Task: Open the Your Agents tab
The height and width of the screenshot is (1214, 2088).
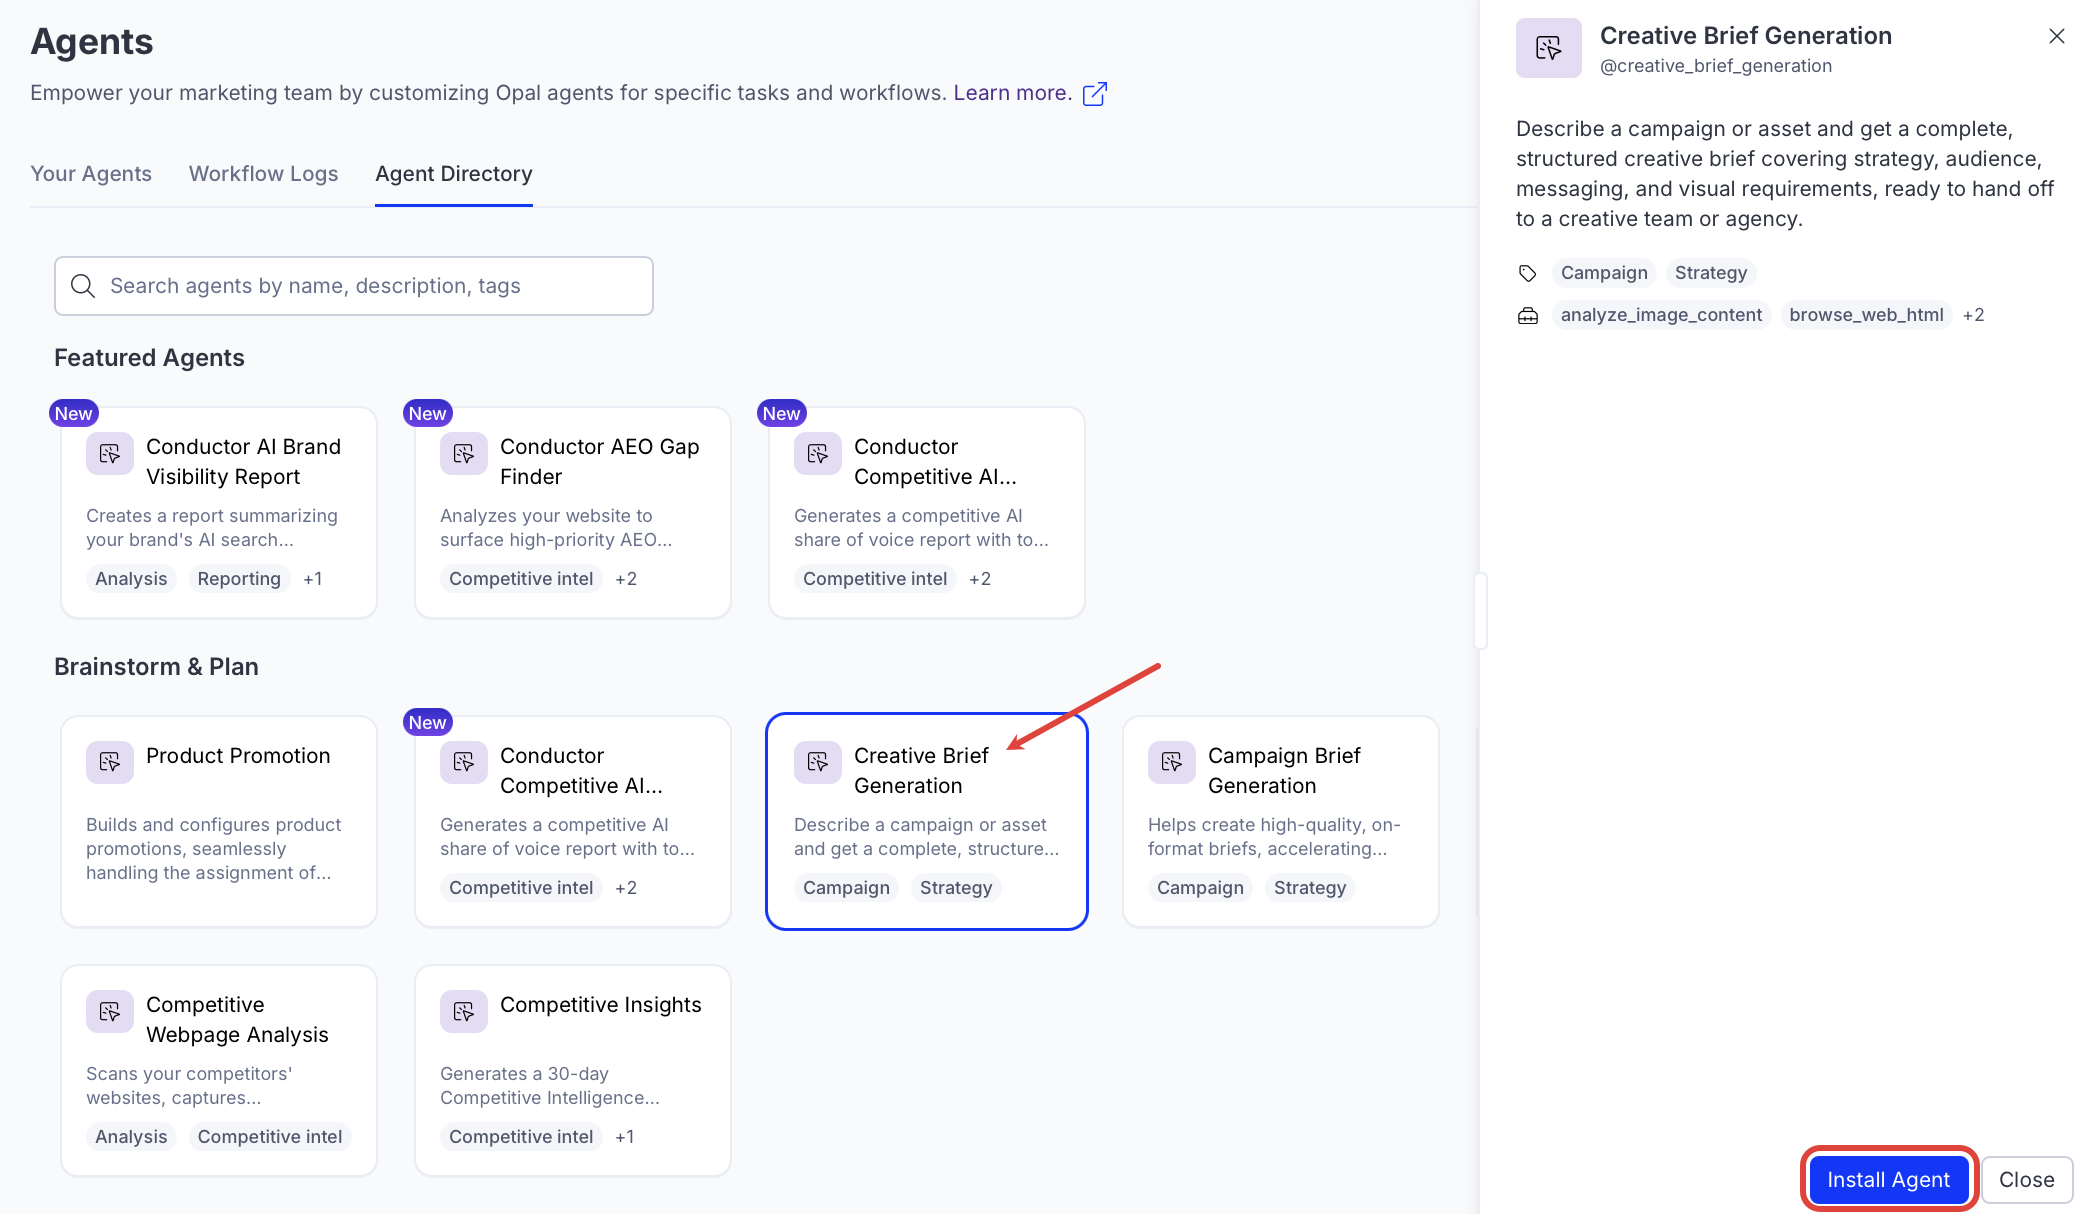Action: pos(91,174)
